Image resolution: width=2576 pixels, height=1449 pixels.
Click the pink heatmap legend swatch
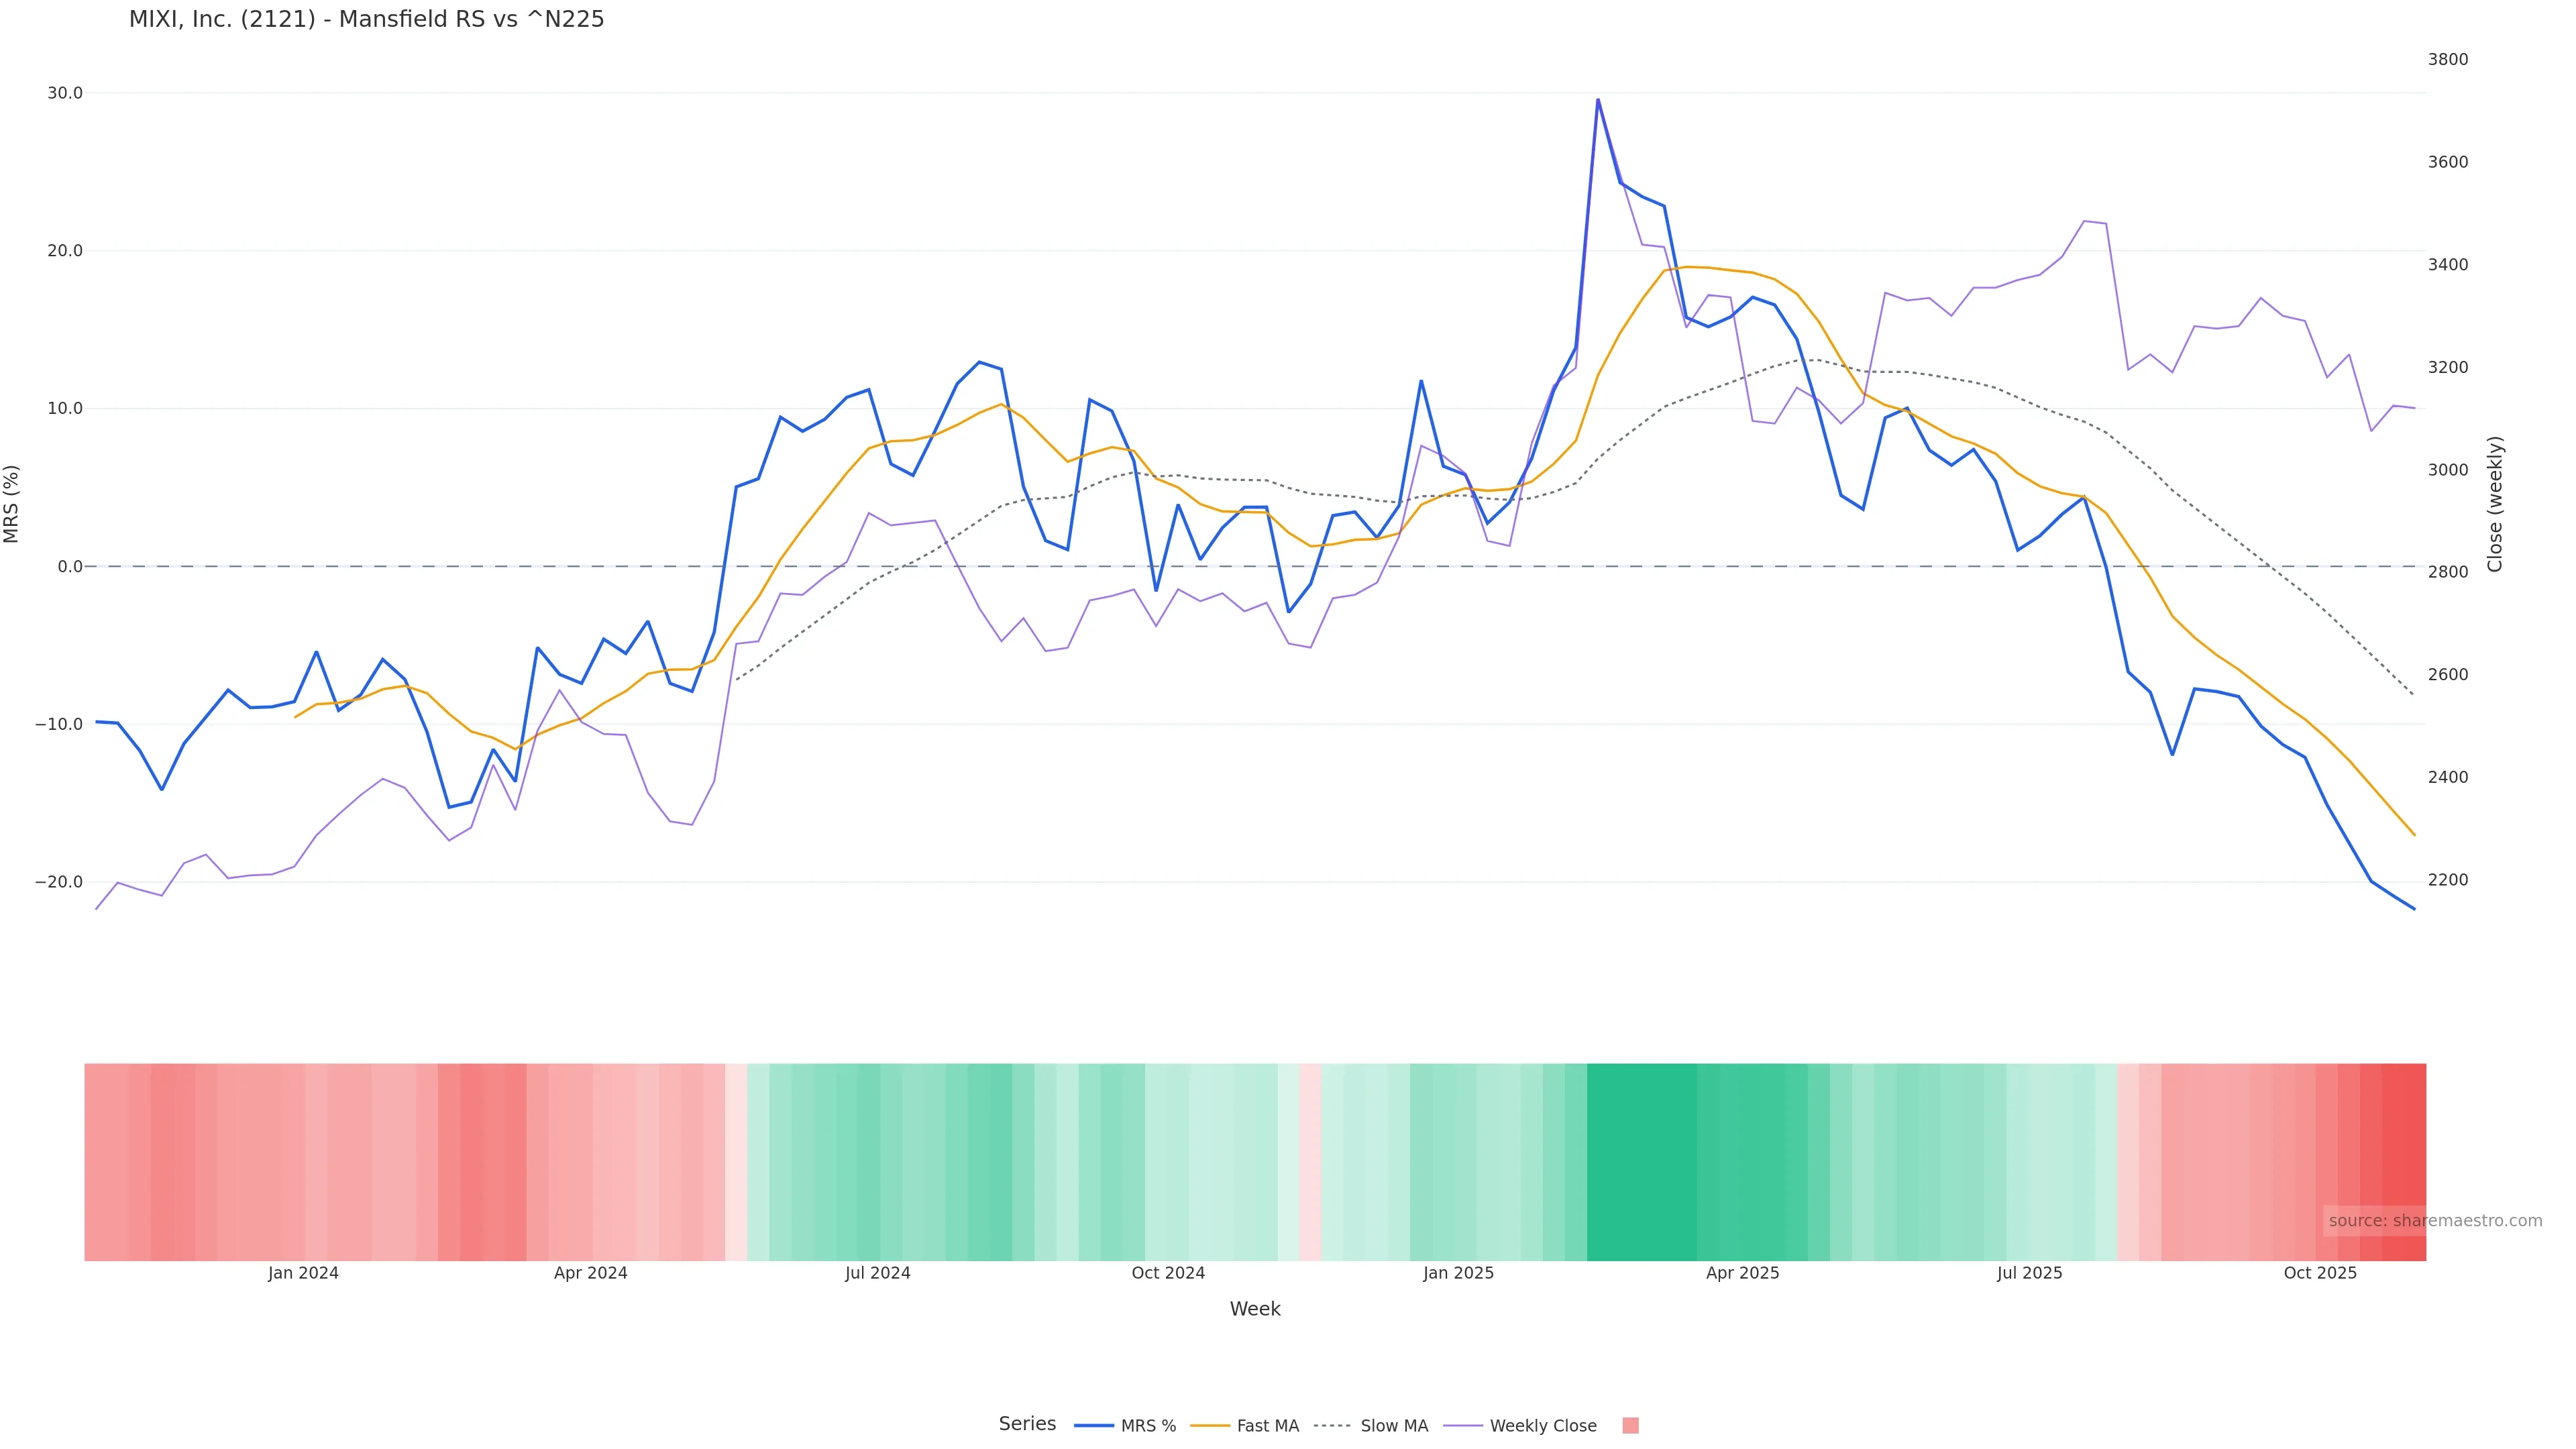pos(1630,1426)
